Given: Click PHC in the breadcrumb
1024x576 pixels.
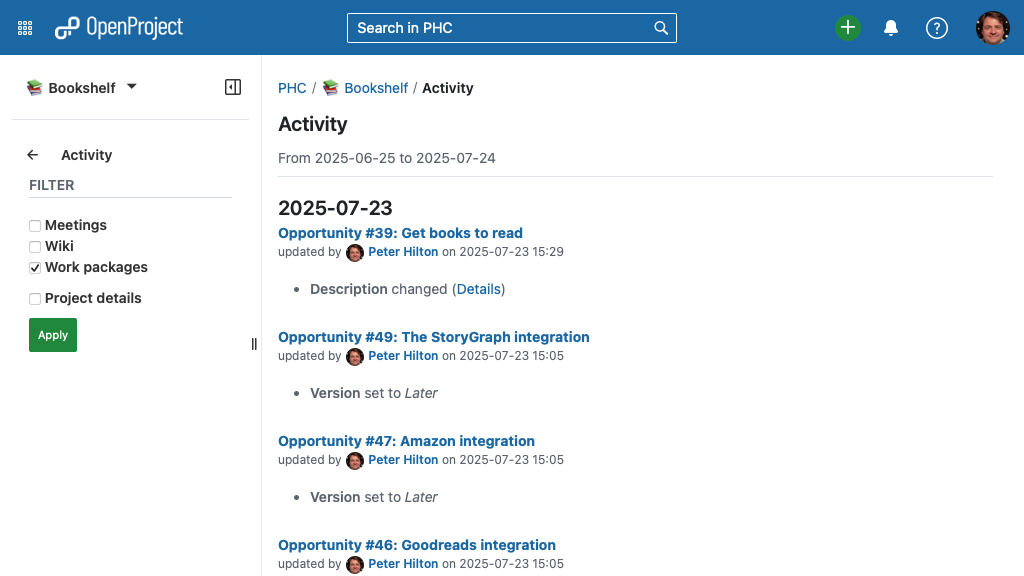Looking at the screenshot, I should point(292,88).
